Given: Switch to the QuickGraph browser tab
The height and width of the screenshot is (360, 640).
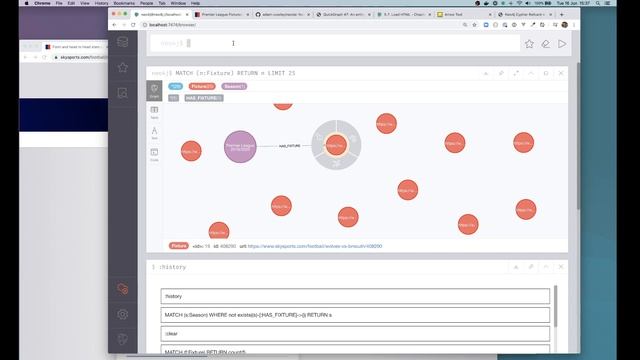Looking at the screenshot, I should (x=344, y=14).
